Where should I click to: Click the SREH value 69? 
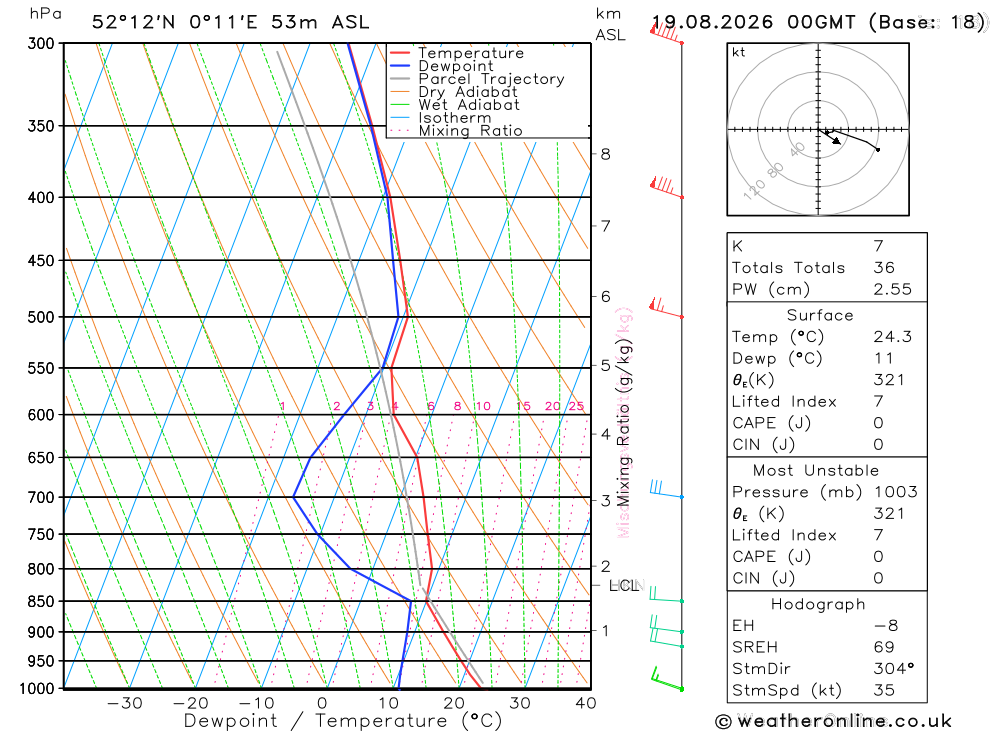884,648
